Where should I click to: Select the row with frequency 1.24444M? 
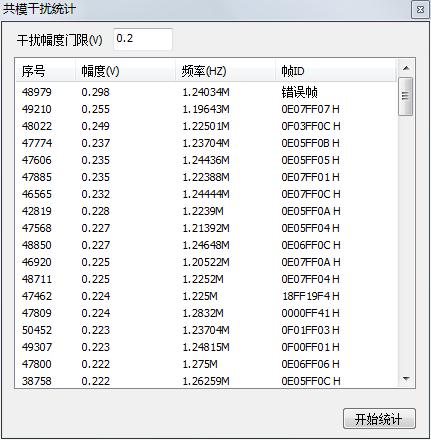pos(206,194)
